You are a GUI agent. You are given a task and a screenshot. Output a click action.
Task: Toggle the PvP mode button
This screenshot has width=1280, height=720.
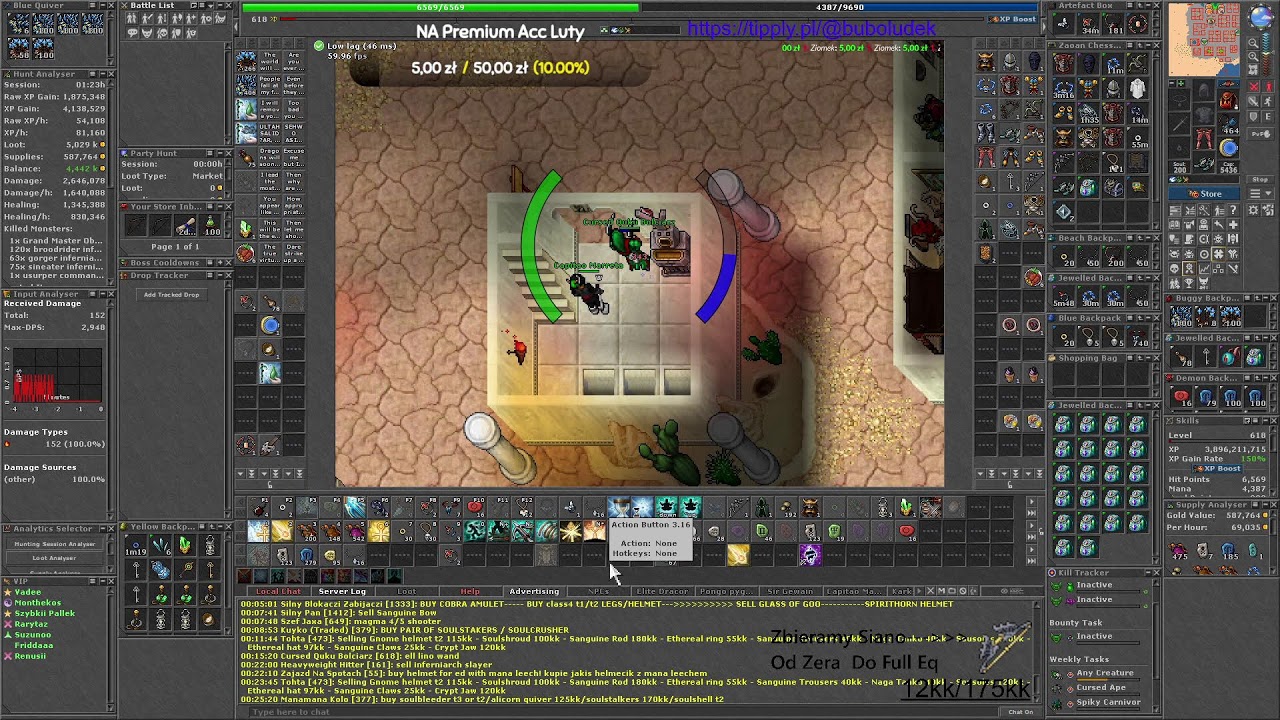[x=1261, y=134]
